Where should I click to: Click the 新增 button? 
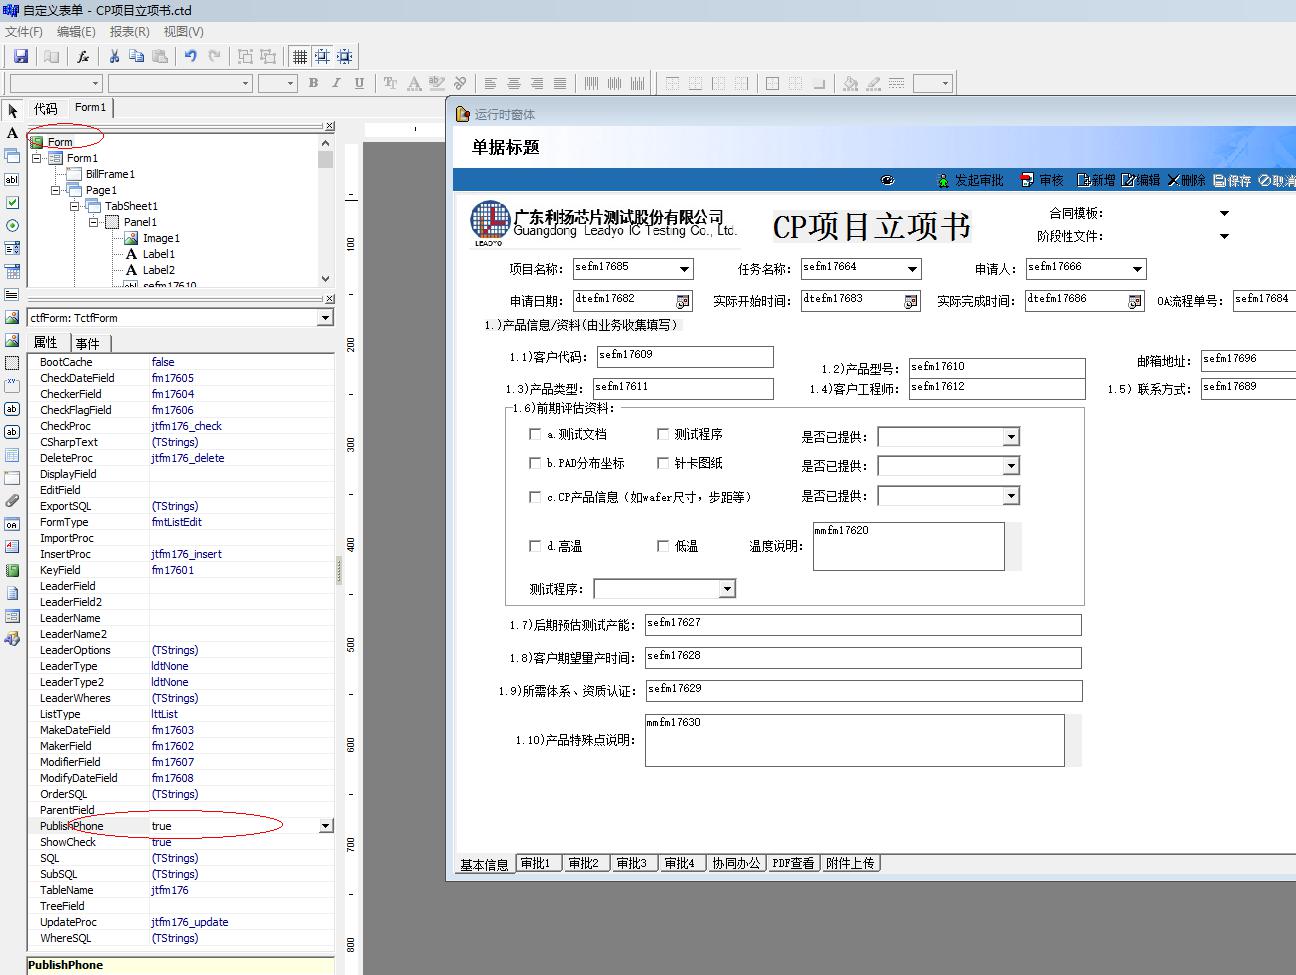coord(1096,180)
